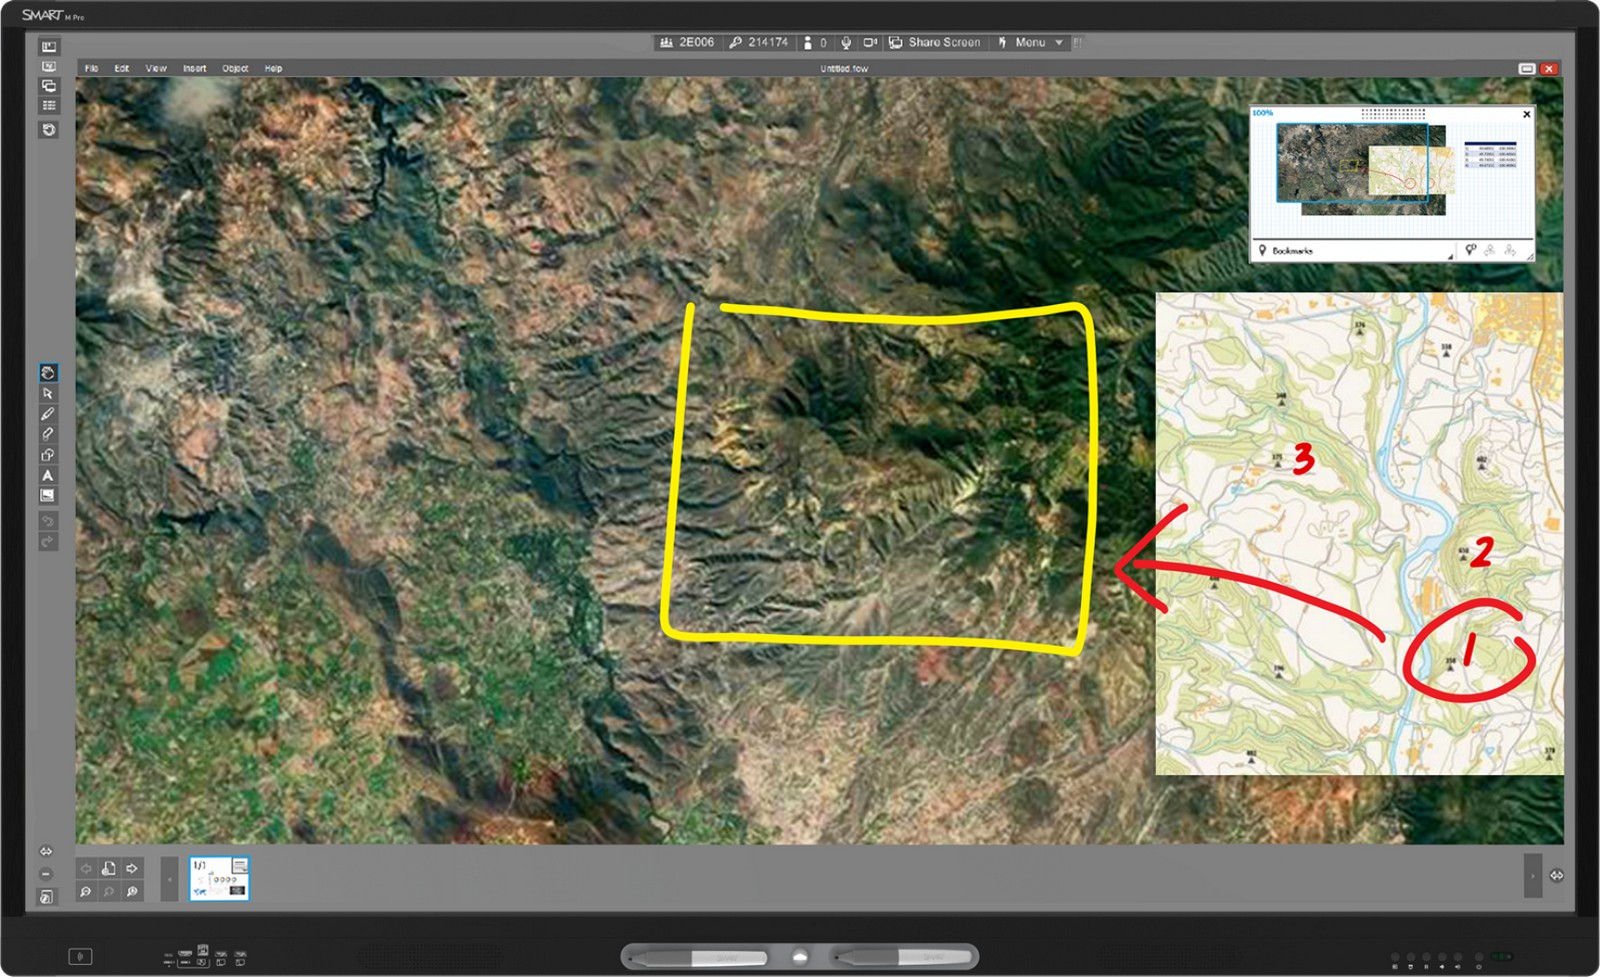
Task: Click the insert image tool
Action: [47, 496]
